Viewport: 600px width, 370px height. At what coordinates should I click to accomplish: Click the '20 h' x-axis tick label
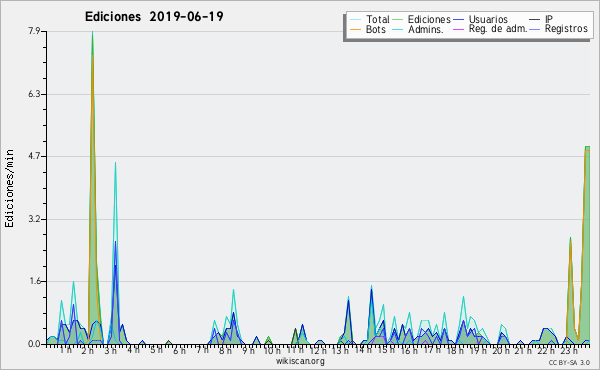(x=501, y=350)
